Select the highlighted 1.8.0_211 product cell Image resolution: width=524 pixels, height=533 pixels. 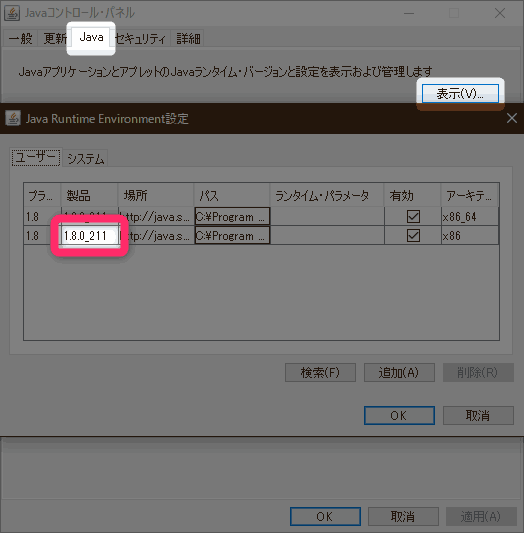pyautogui.click(x=90, y=236)
